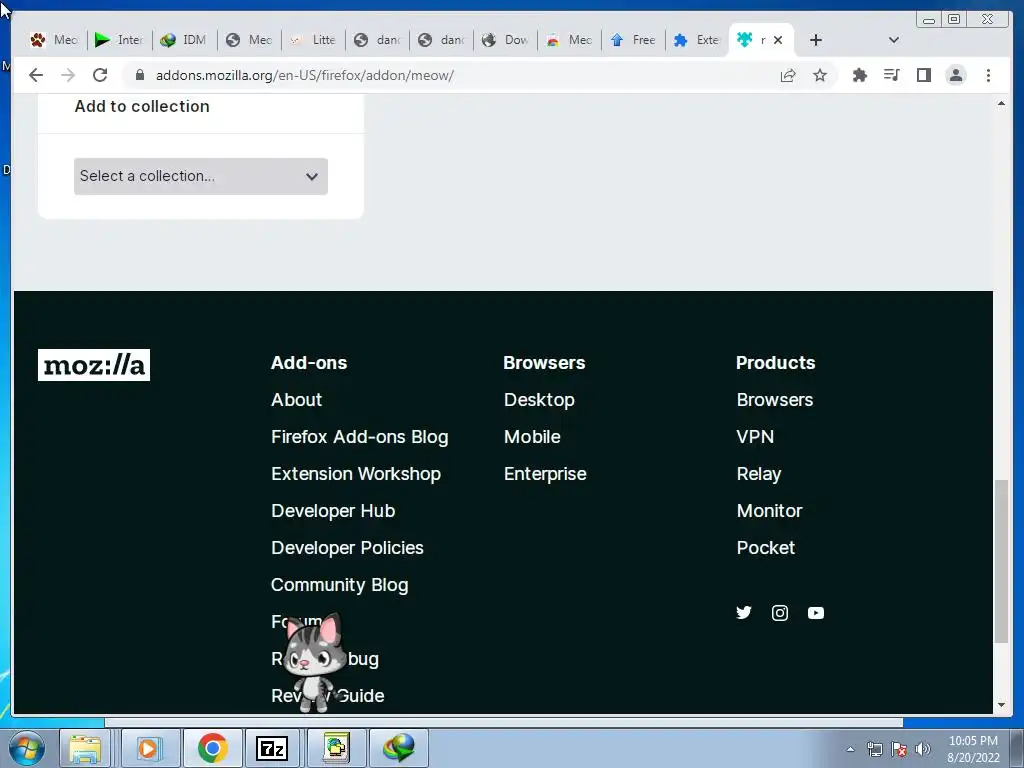Visit Mozilla's Twitter page
The width and height of the screenshot is (1024, 768).
pos(744,613)
